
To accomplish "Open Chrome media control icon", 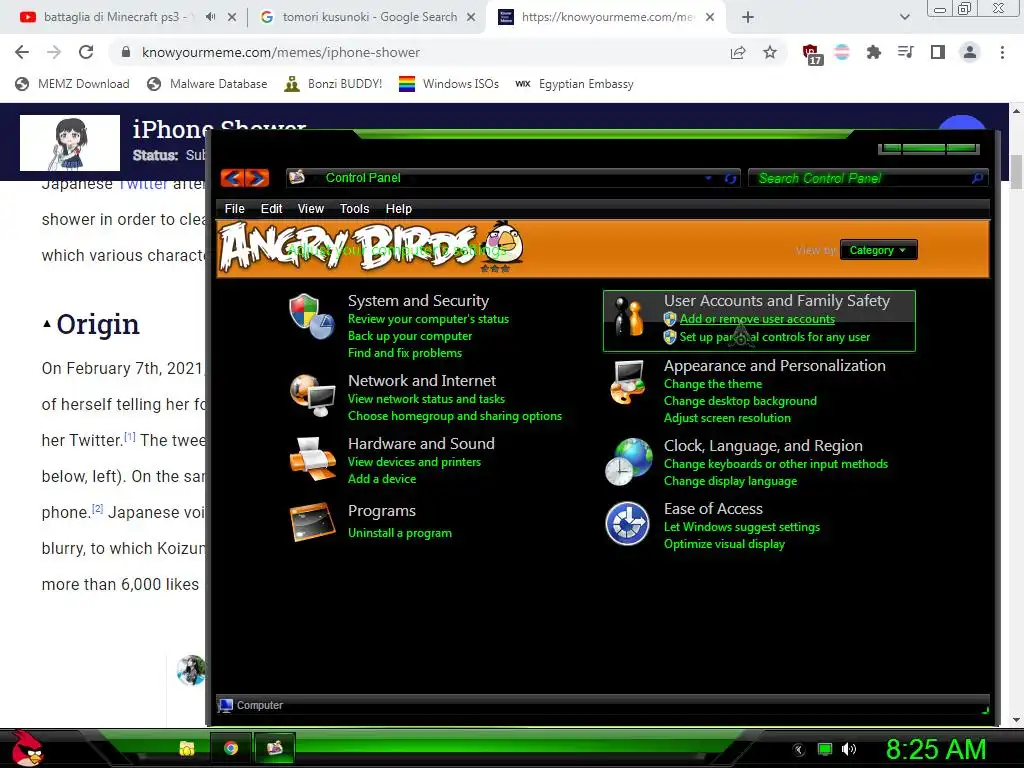I will pos(906,52).
